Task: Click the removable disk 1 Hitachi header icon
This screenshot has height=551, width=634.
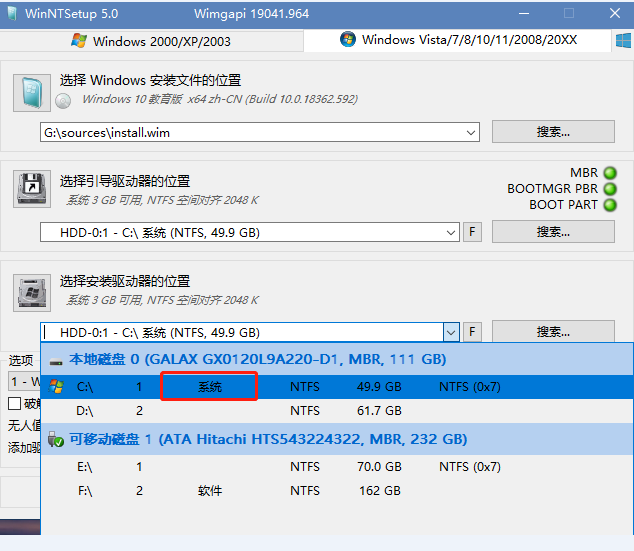Action: click(x=56, y=439)
